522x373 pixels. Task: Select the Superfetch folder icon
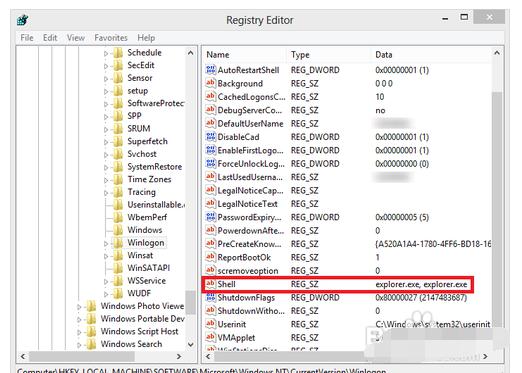point(118,141)
